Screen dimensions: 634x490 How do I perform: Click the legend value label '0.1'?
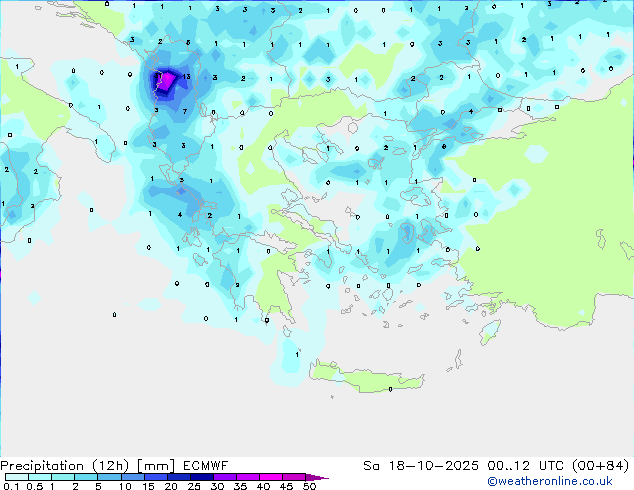point(11,486)
